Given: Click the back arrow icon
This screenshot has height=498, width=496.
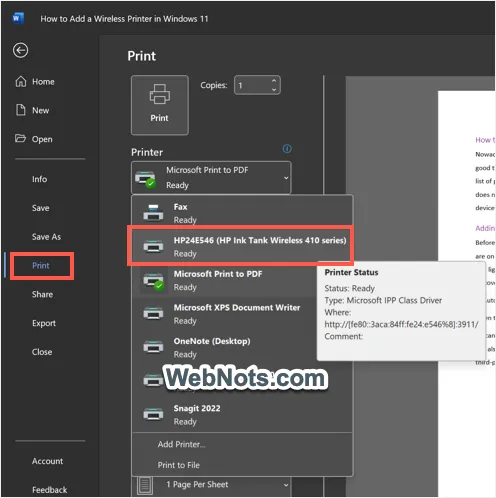Looking at the screenshot, I should [x=20, y=50].
